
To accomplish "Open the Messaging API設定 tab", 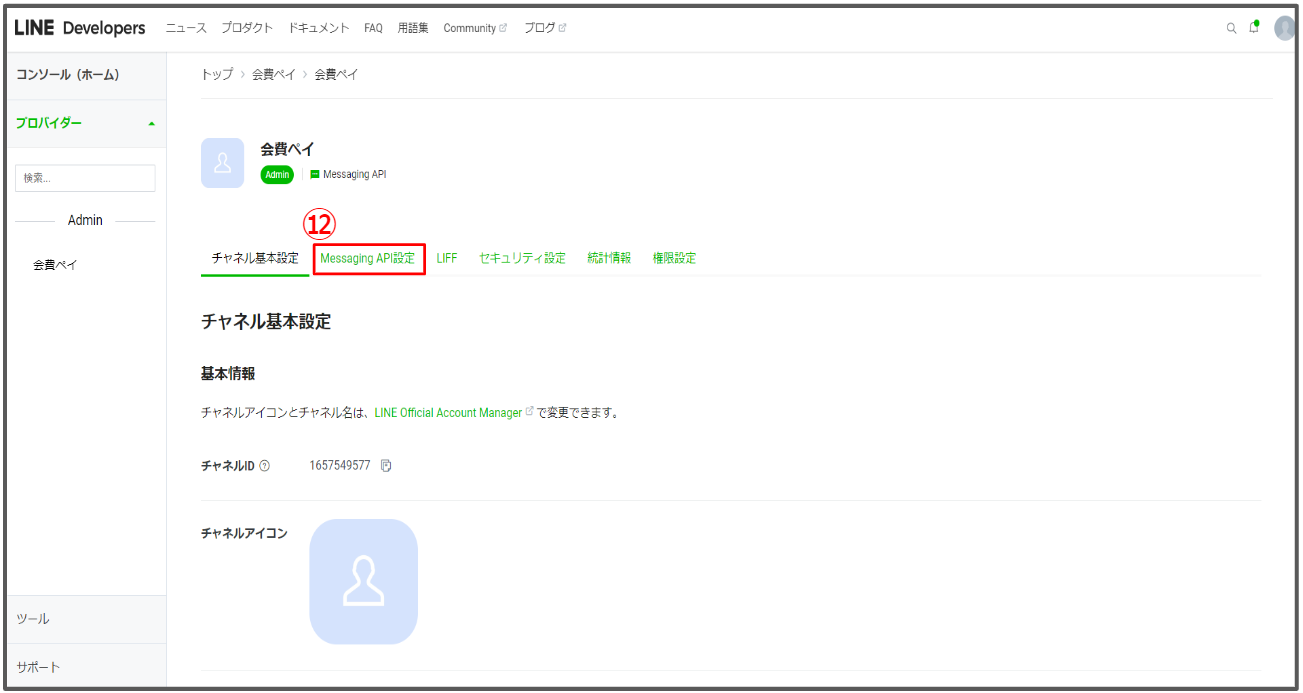I will tap(367, 258).
